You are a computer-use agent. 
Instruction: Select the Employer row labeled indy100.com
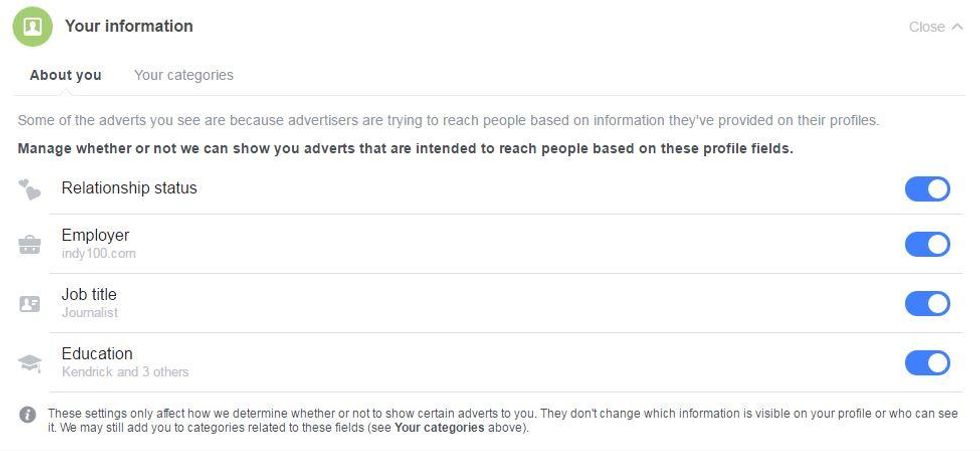pos(506,244)
